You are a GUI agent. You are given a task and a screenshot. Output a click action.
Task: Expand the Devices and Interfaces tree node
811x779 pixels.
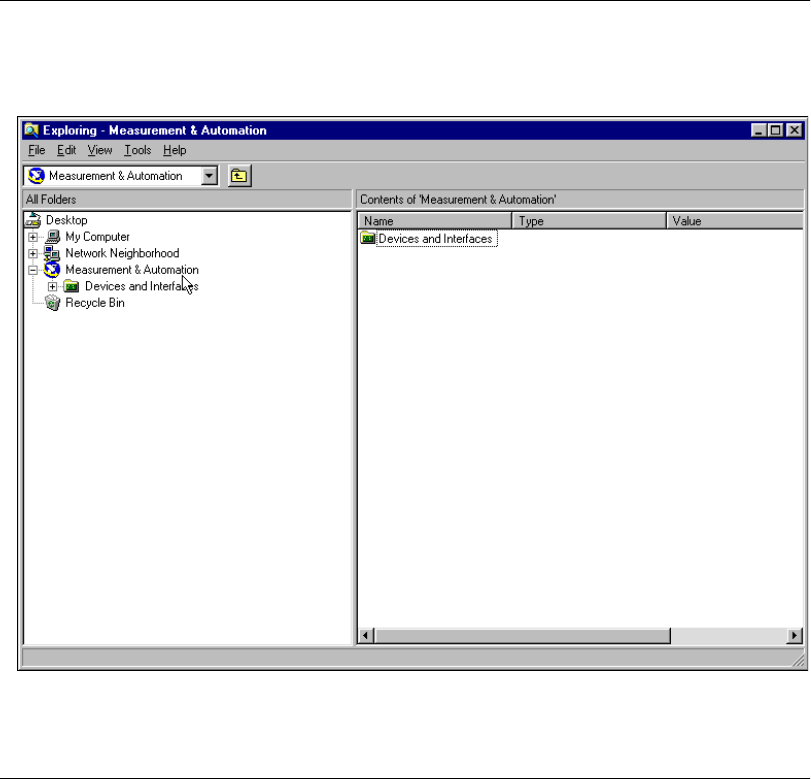52,286
